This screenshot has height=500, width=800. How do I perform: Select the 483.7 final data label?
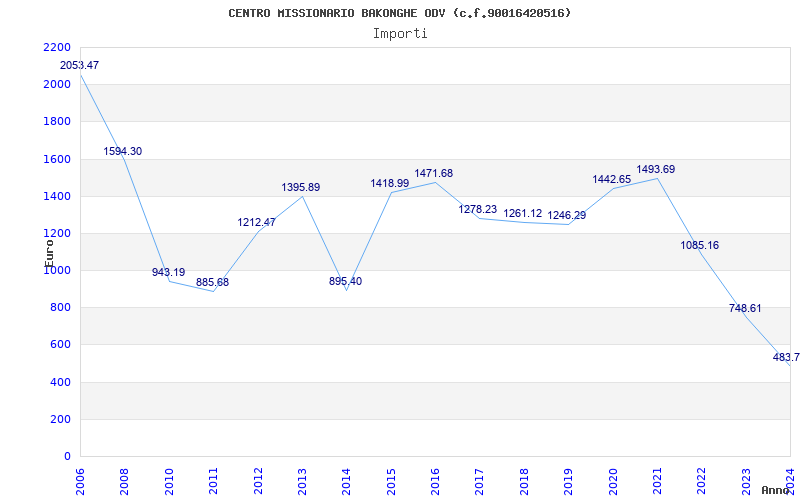(x=786, y=357)
